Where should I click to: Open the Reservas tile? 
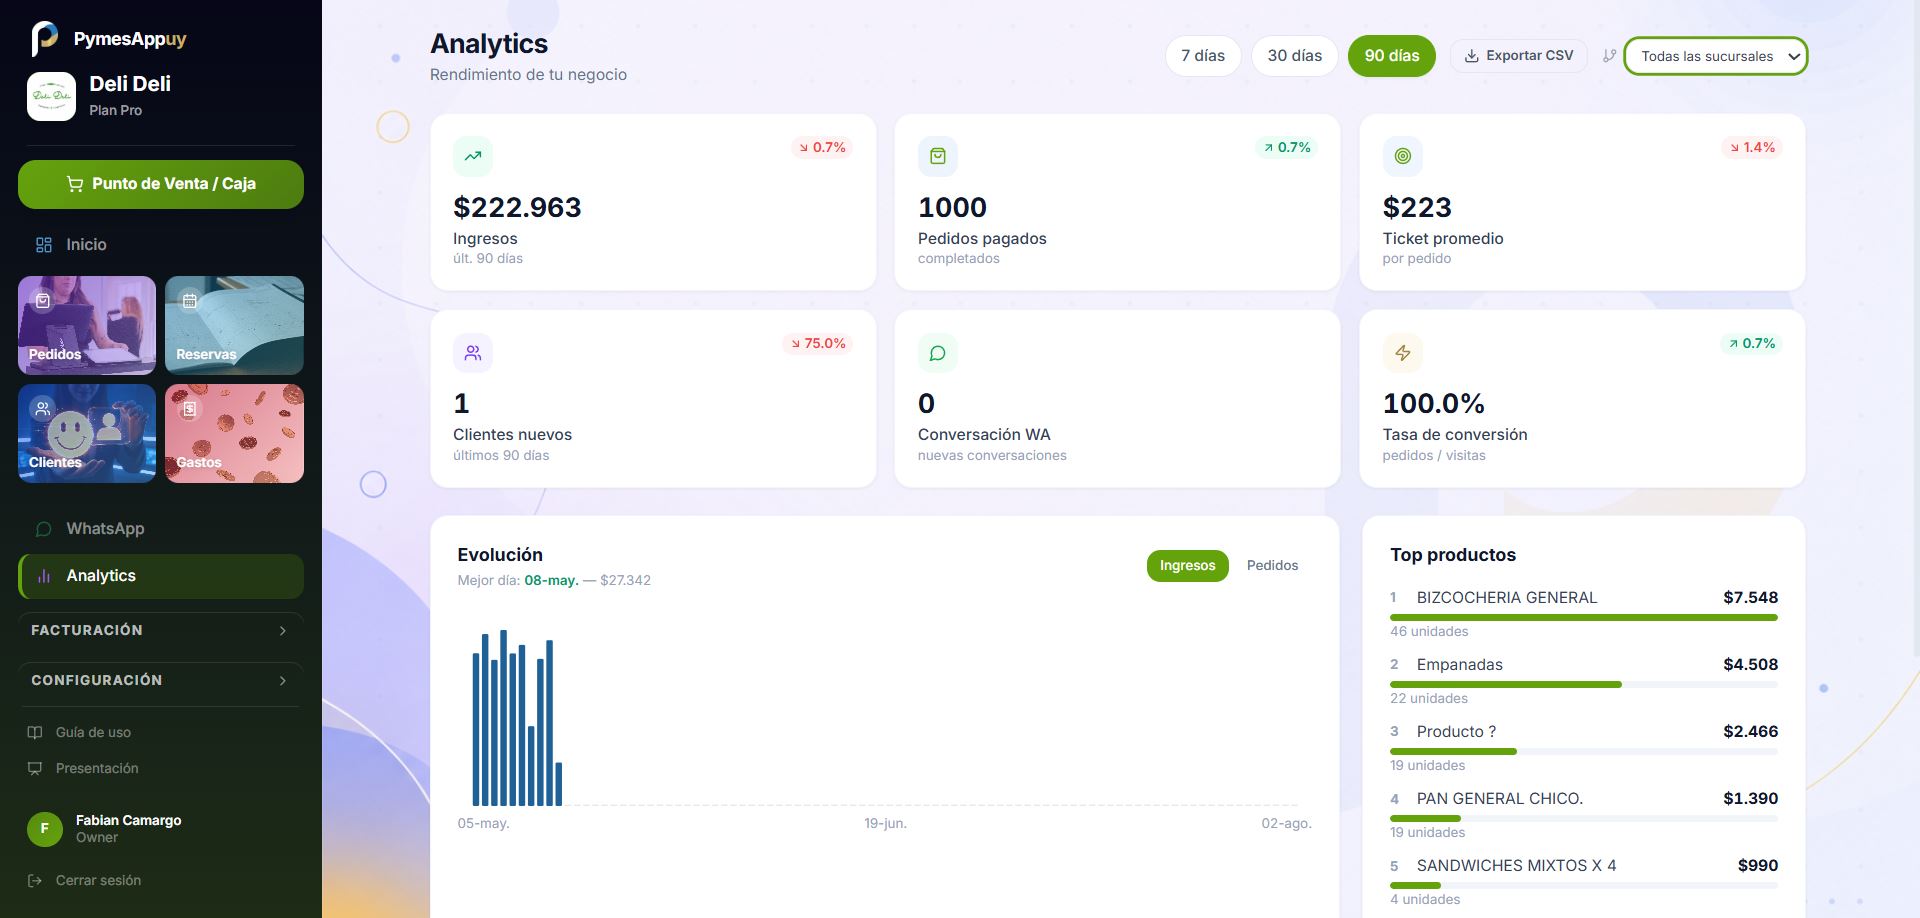click(x=234, y=326)
